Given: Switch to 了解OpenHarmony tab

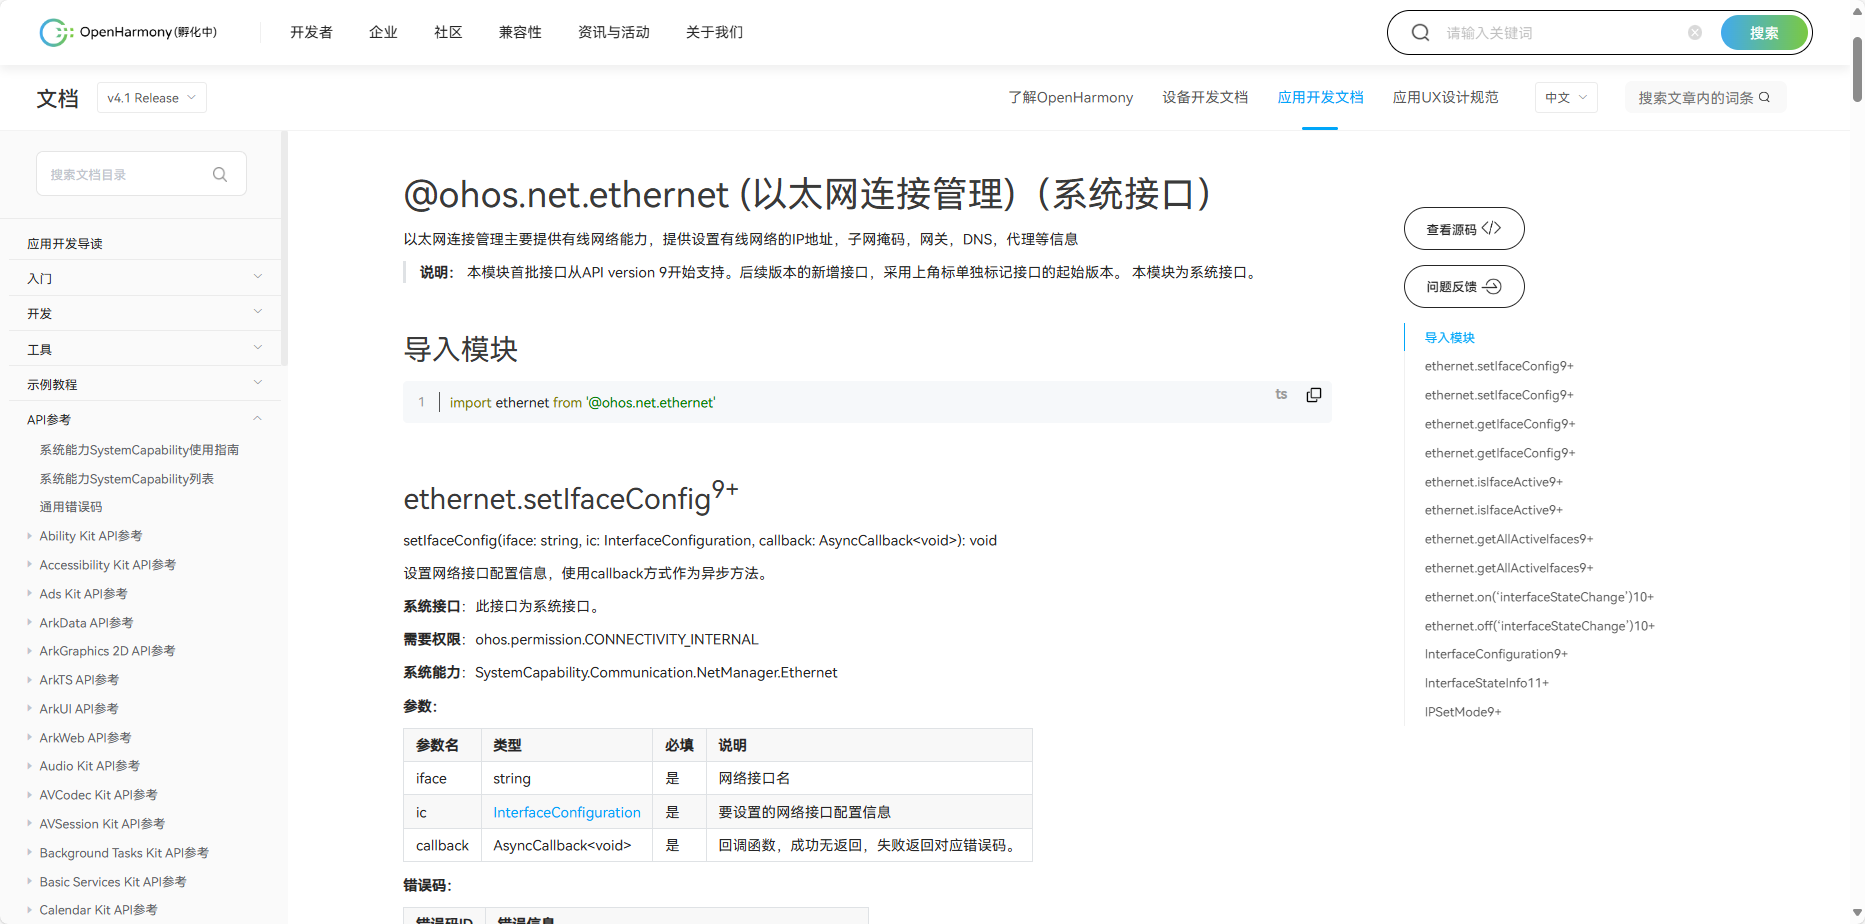Looking at the screenshot, I should point(1071,97).
